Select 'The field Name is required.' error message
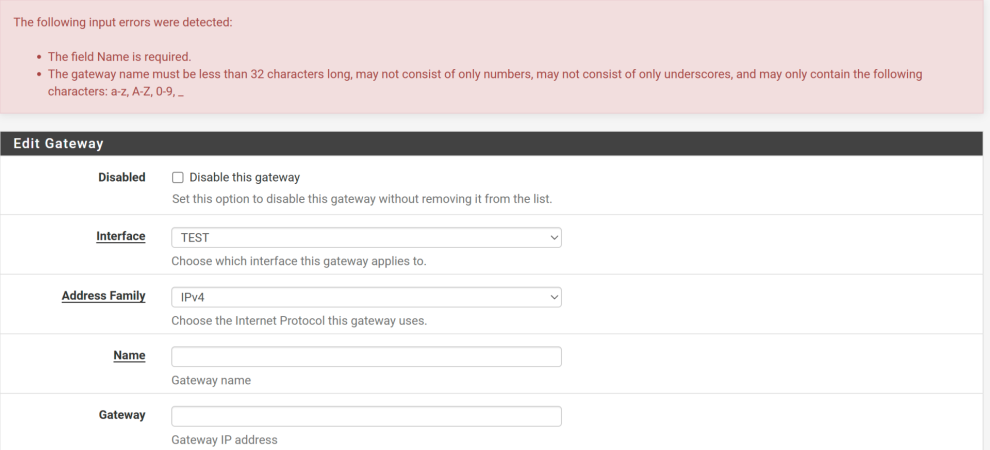Viewport: 990px width, 450px height. 119,57
